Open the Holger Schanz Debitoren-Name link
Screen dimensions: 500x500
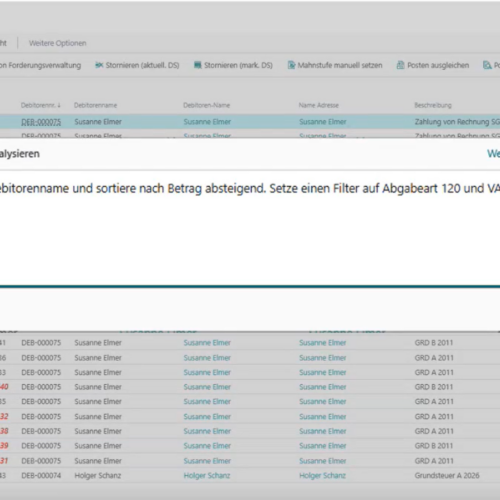click(207, 476)
